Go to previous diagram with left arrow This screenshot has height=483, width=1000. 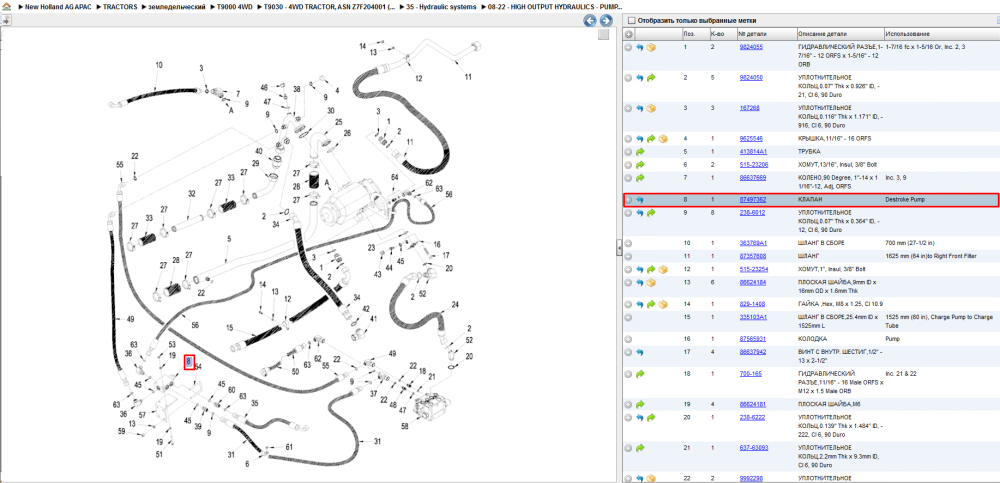(590, 20)
